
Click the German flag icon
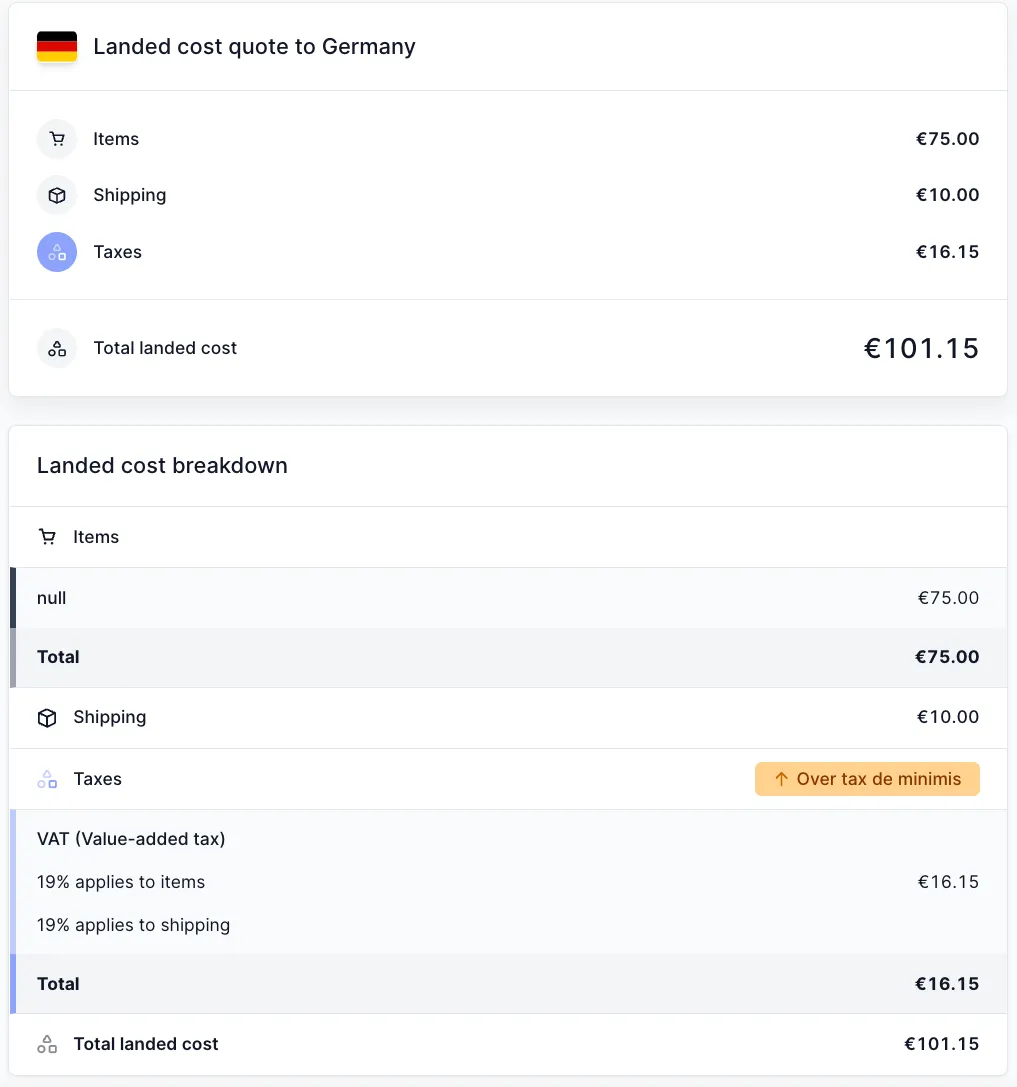[56, 45]
